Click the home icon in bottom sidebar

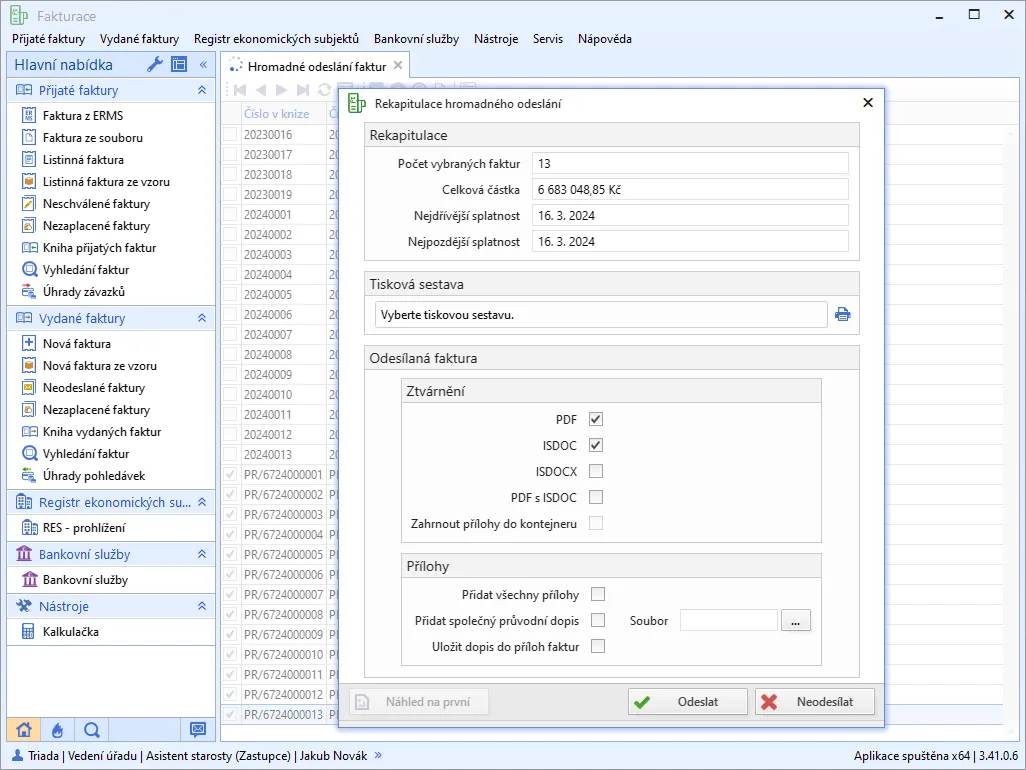(x=24, y=730)
